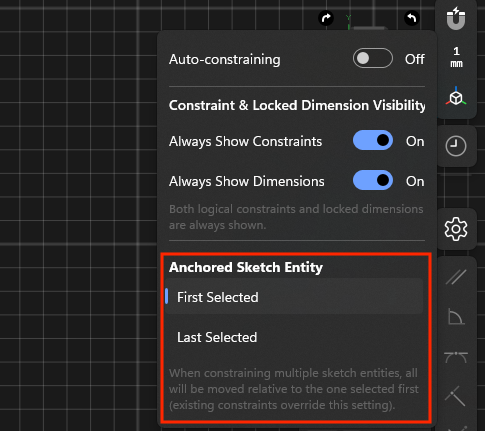Open the history clock icon
The height and width of the screenshot is (431, 485).
coord(456,146)
